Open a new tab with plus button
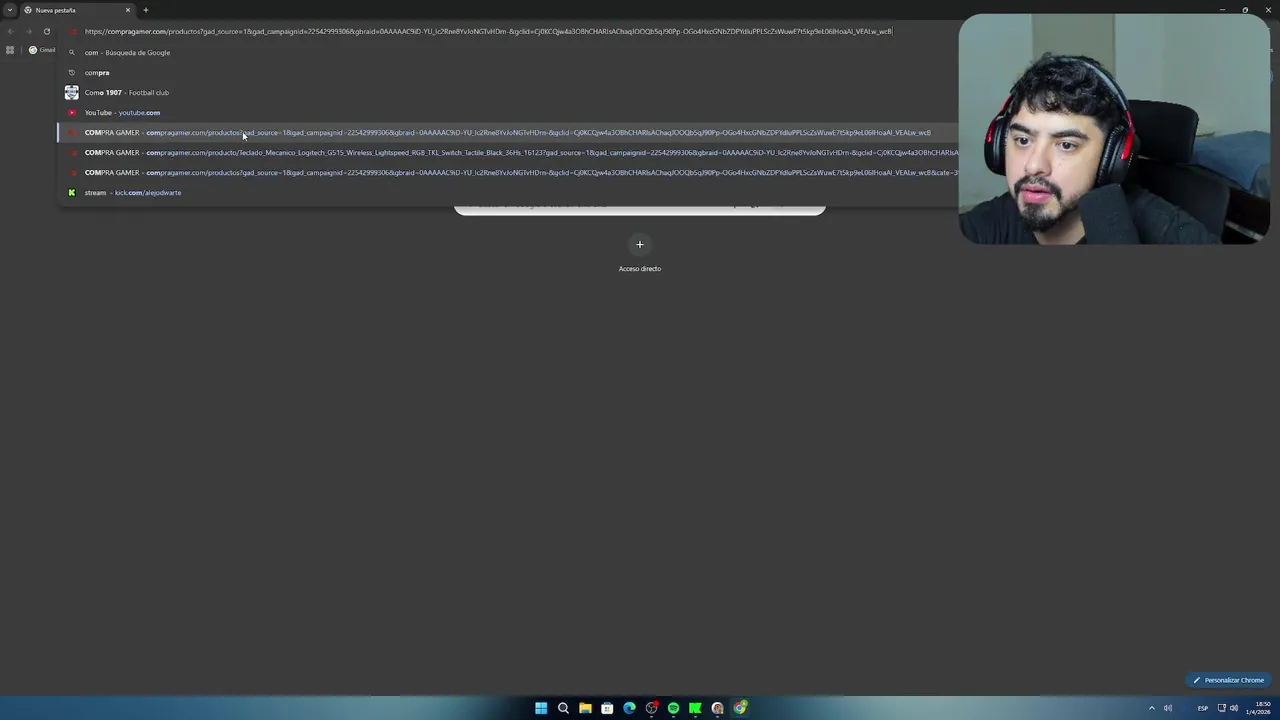 pos(145,10)
